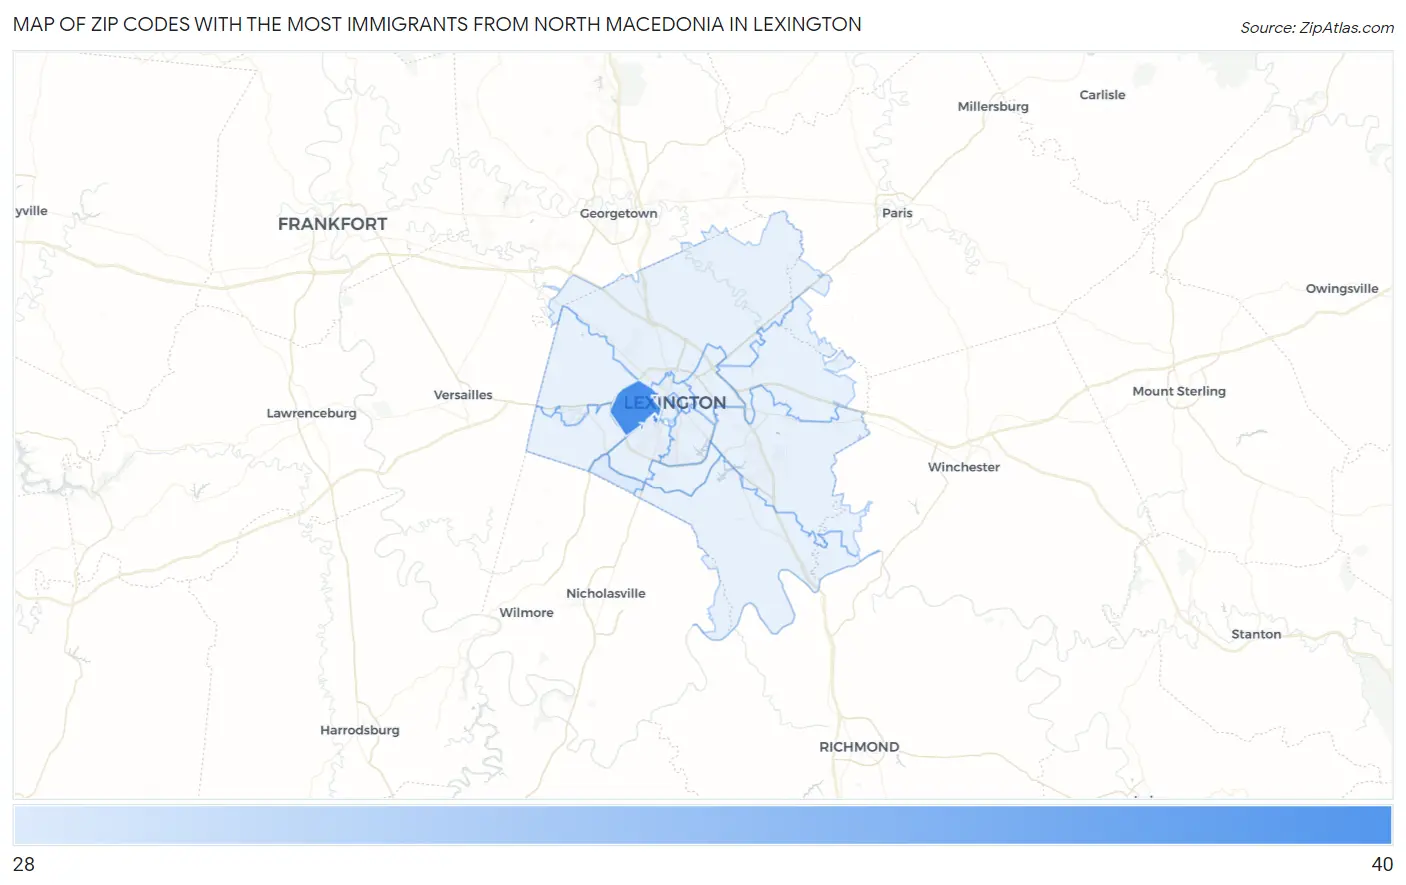Select the Lawrenceburg label
This screenshot has width=1406, height=885.
[311, 413]
